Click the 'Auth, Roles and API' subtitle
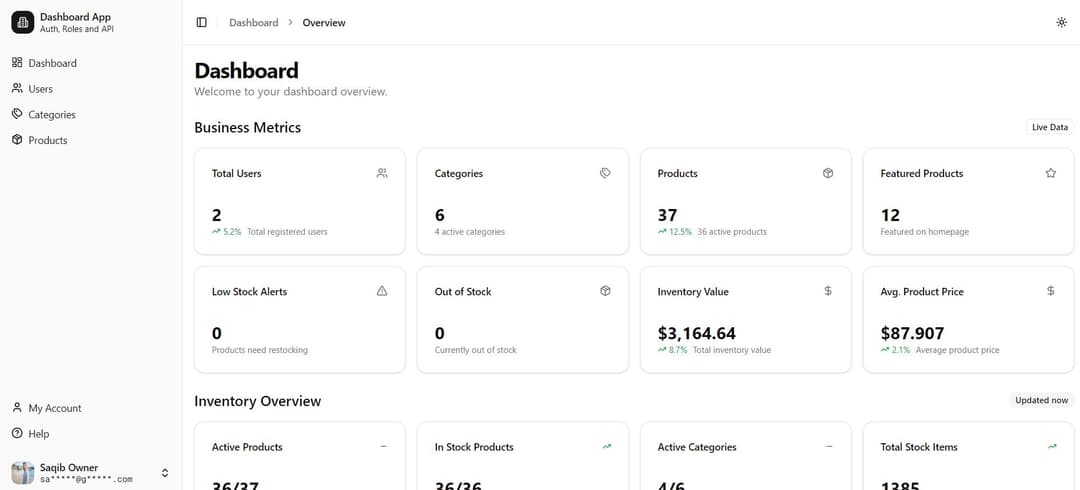This screenshot has height=490, width=1080. 77,30
